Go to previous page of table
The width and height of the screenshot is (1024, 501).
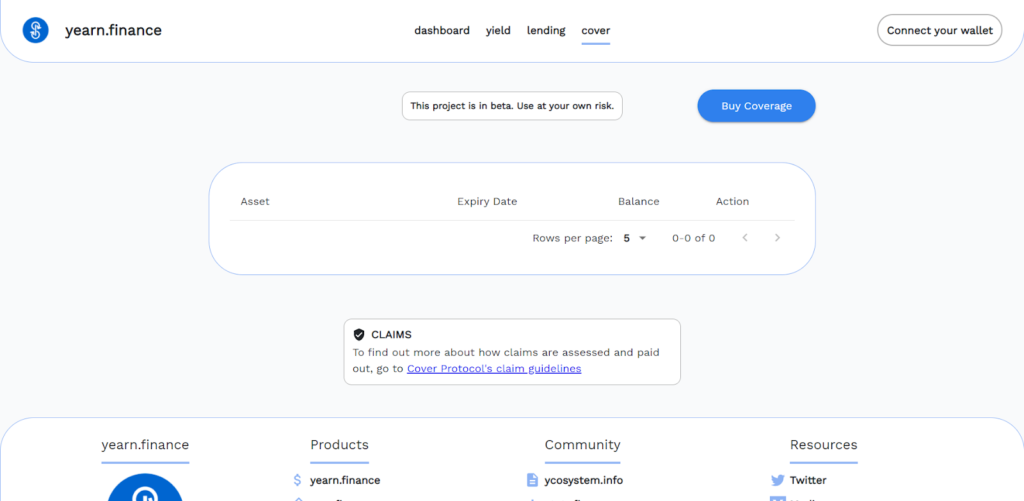pyautogui.click(x=744, y=238)
